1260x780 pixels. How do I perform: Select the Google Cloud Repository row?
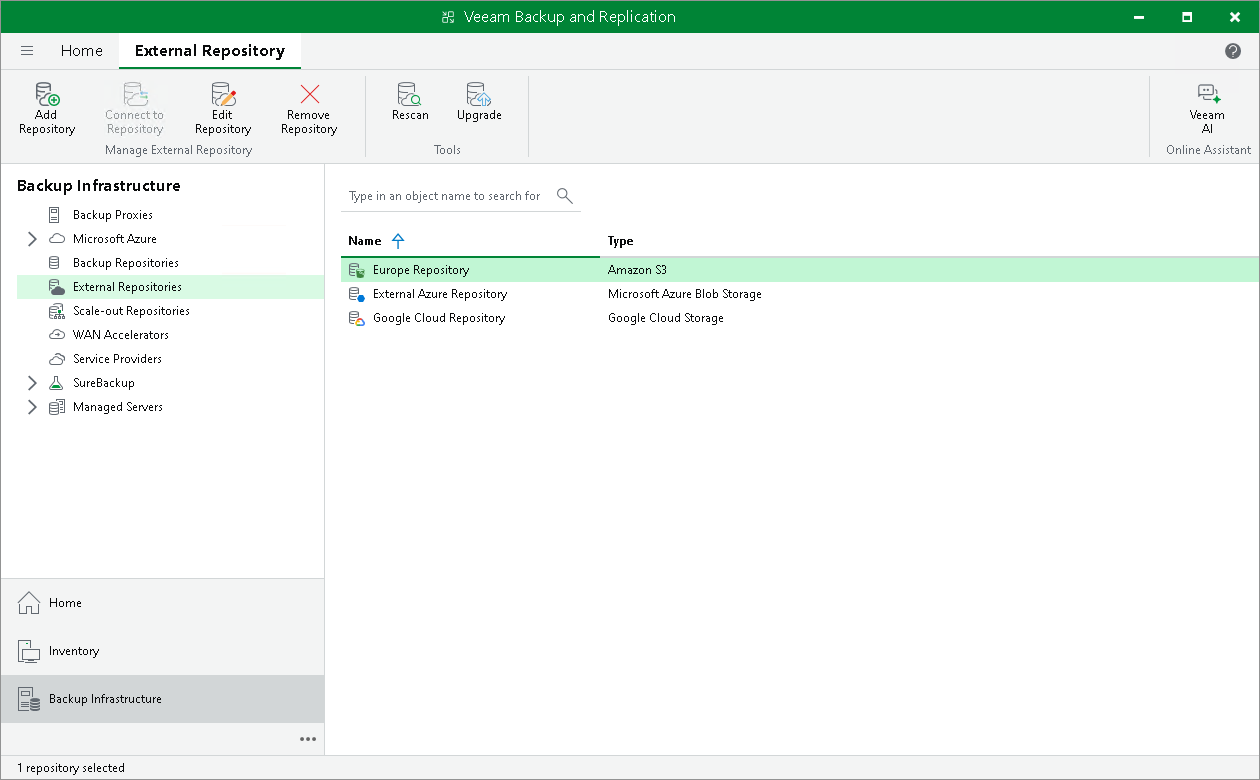[799, 318]
